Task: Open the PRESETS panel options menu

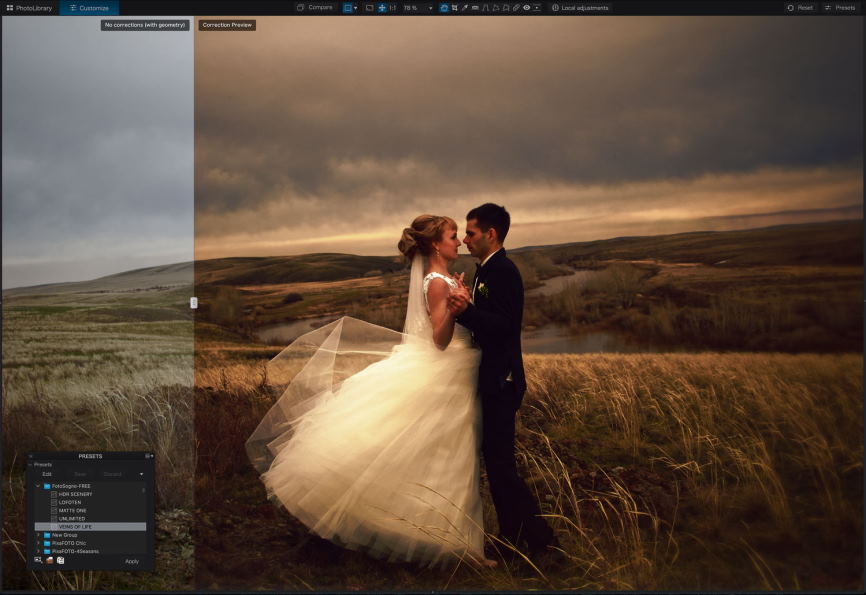Action: click(149, 456)
